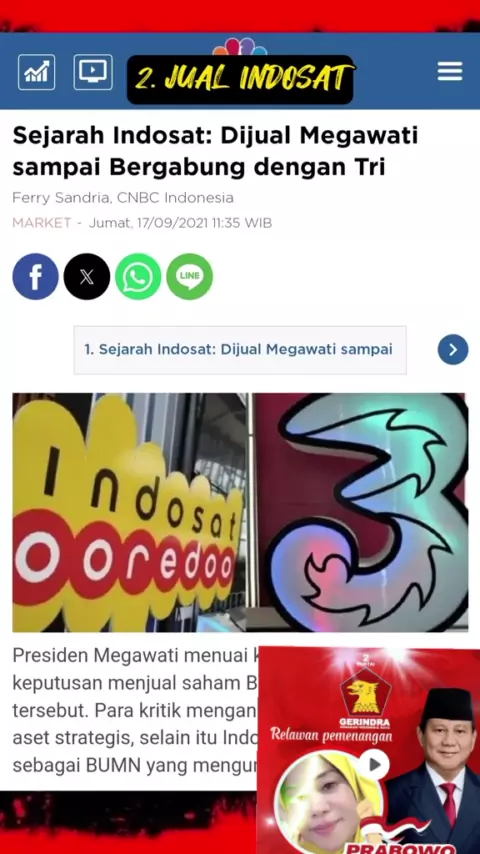Share article on X
480x854 pixels.
point(87,277)
